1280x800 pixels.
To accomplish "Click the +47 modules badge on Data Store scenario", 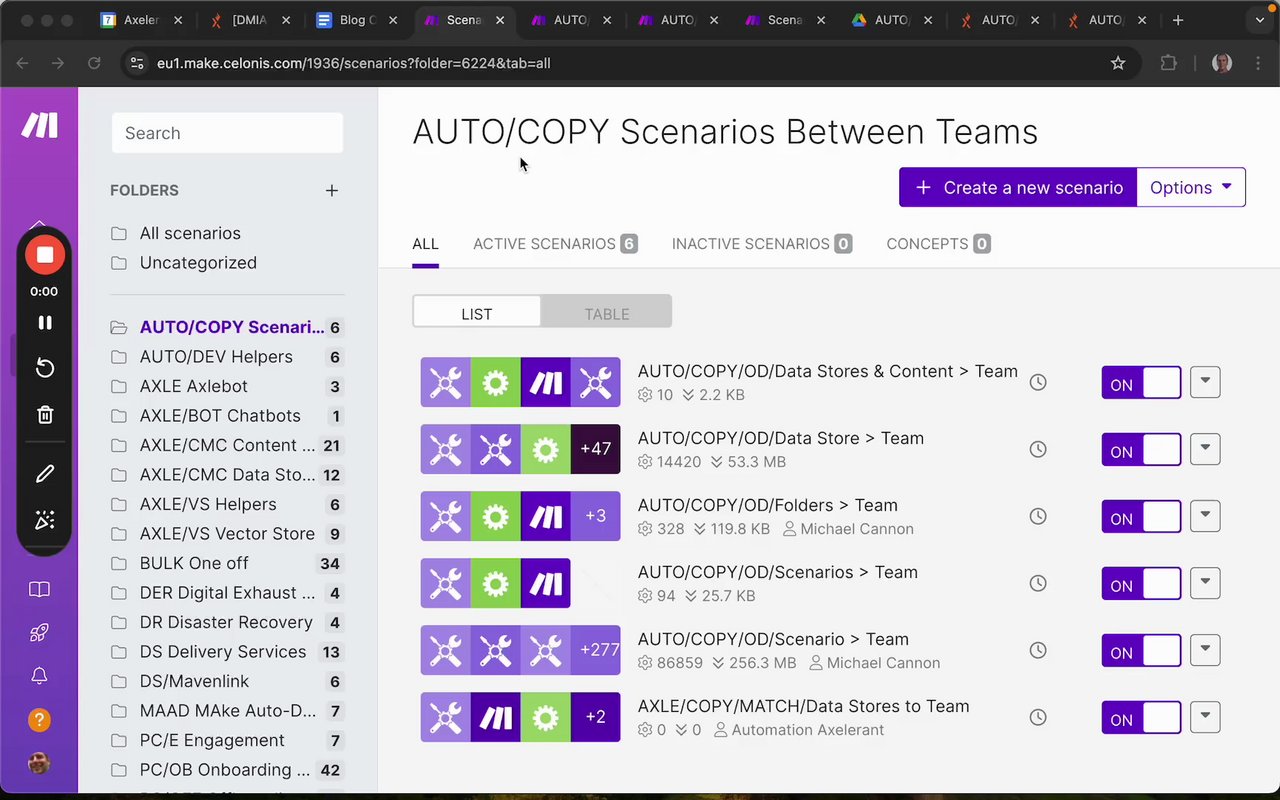I will click(x=595, y=449).
